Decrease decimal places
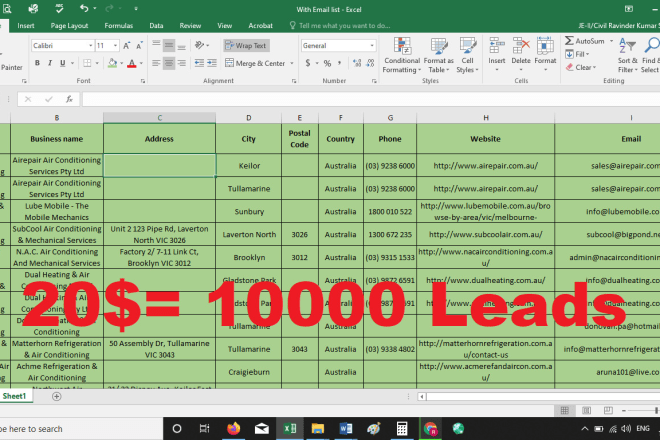Screen dimensions: 660x440 coord(370,63)
